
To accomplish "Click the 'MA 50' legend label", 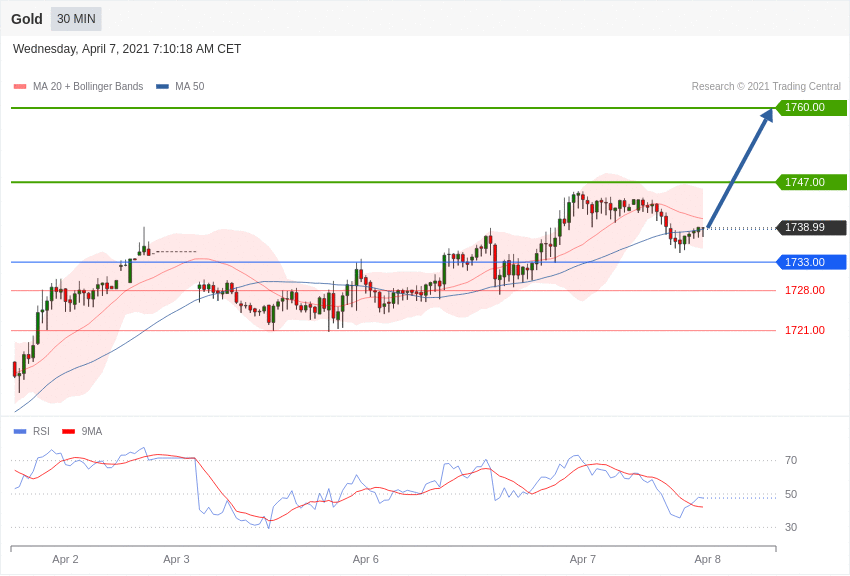I will pos(190,87).
